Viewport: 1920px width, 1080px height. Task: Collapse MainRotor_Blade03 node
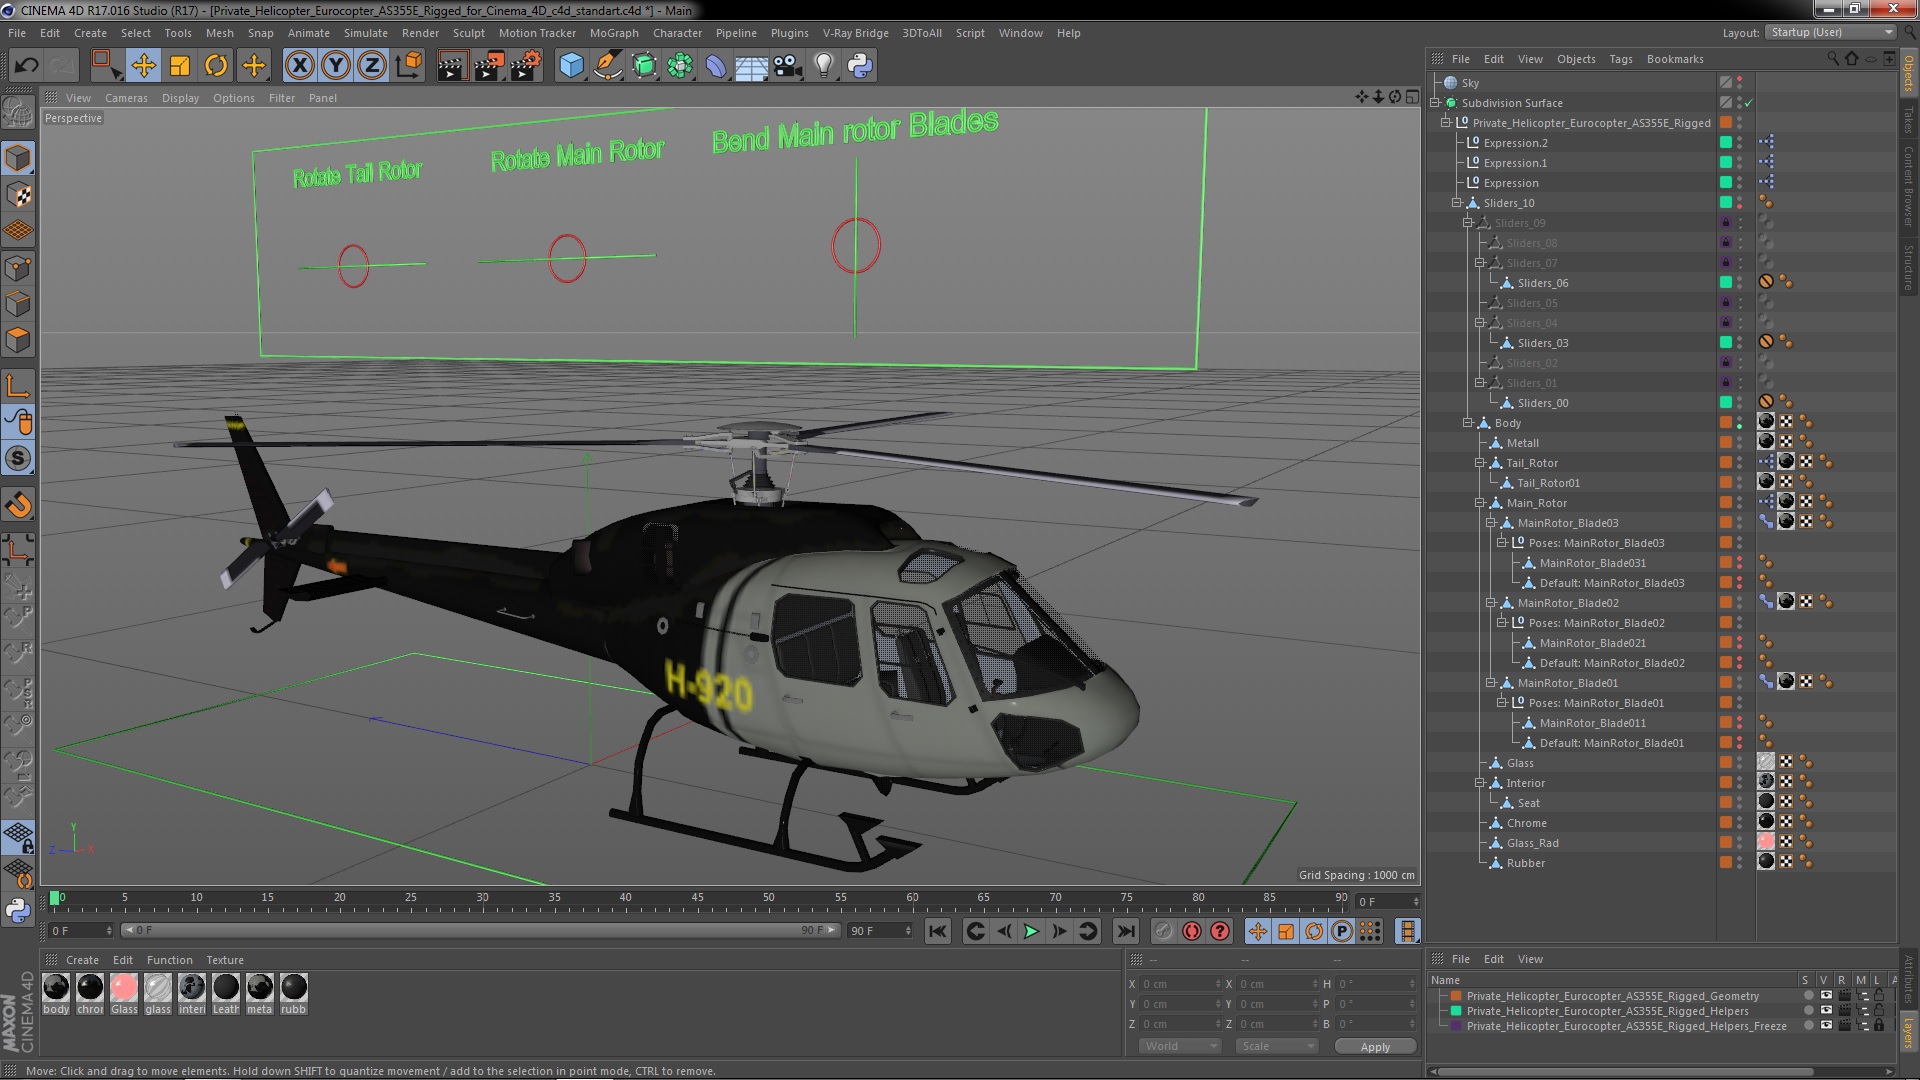(1491, 523)
